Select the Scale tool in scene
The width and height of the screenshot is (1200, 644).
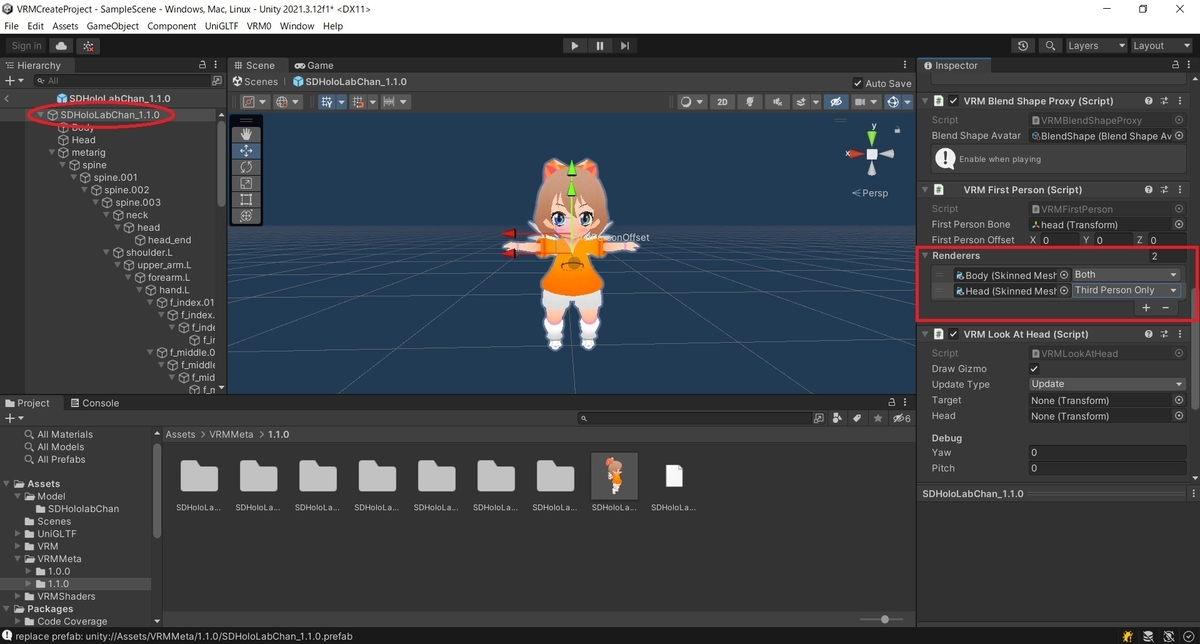(x=247, y=183)
